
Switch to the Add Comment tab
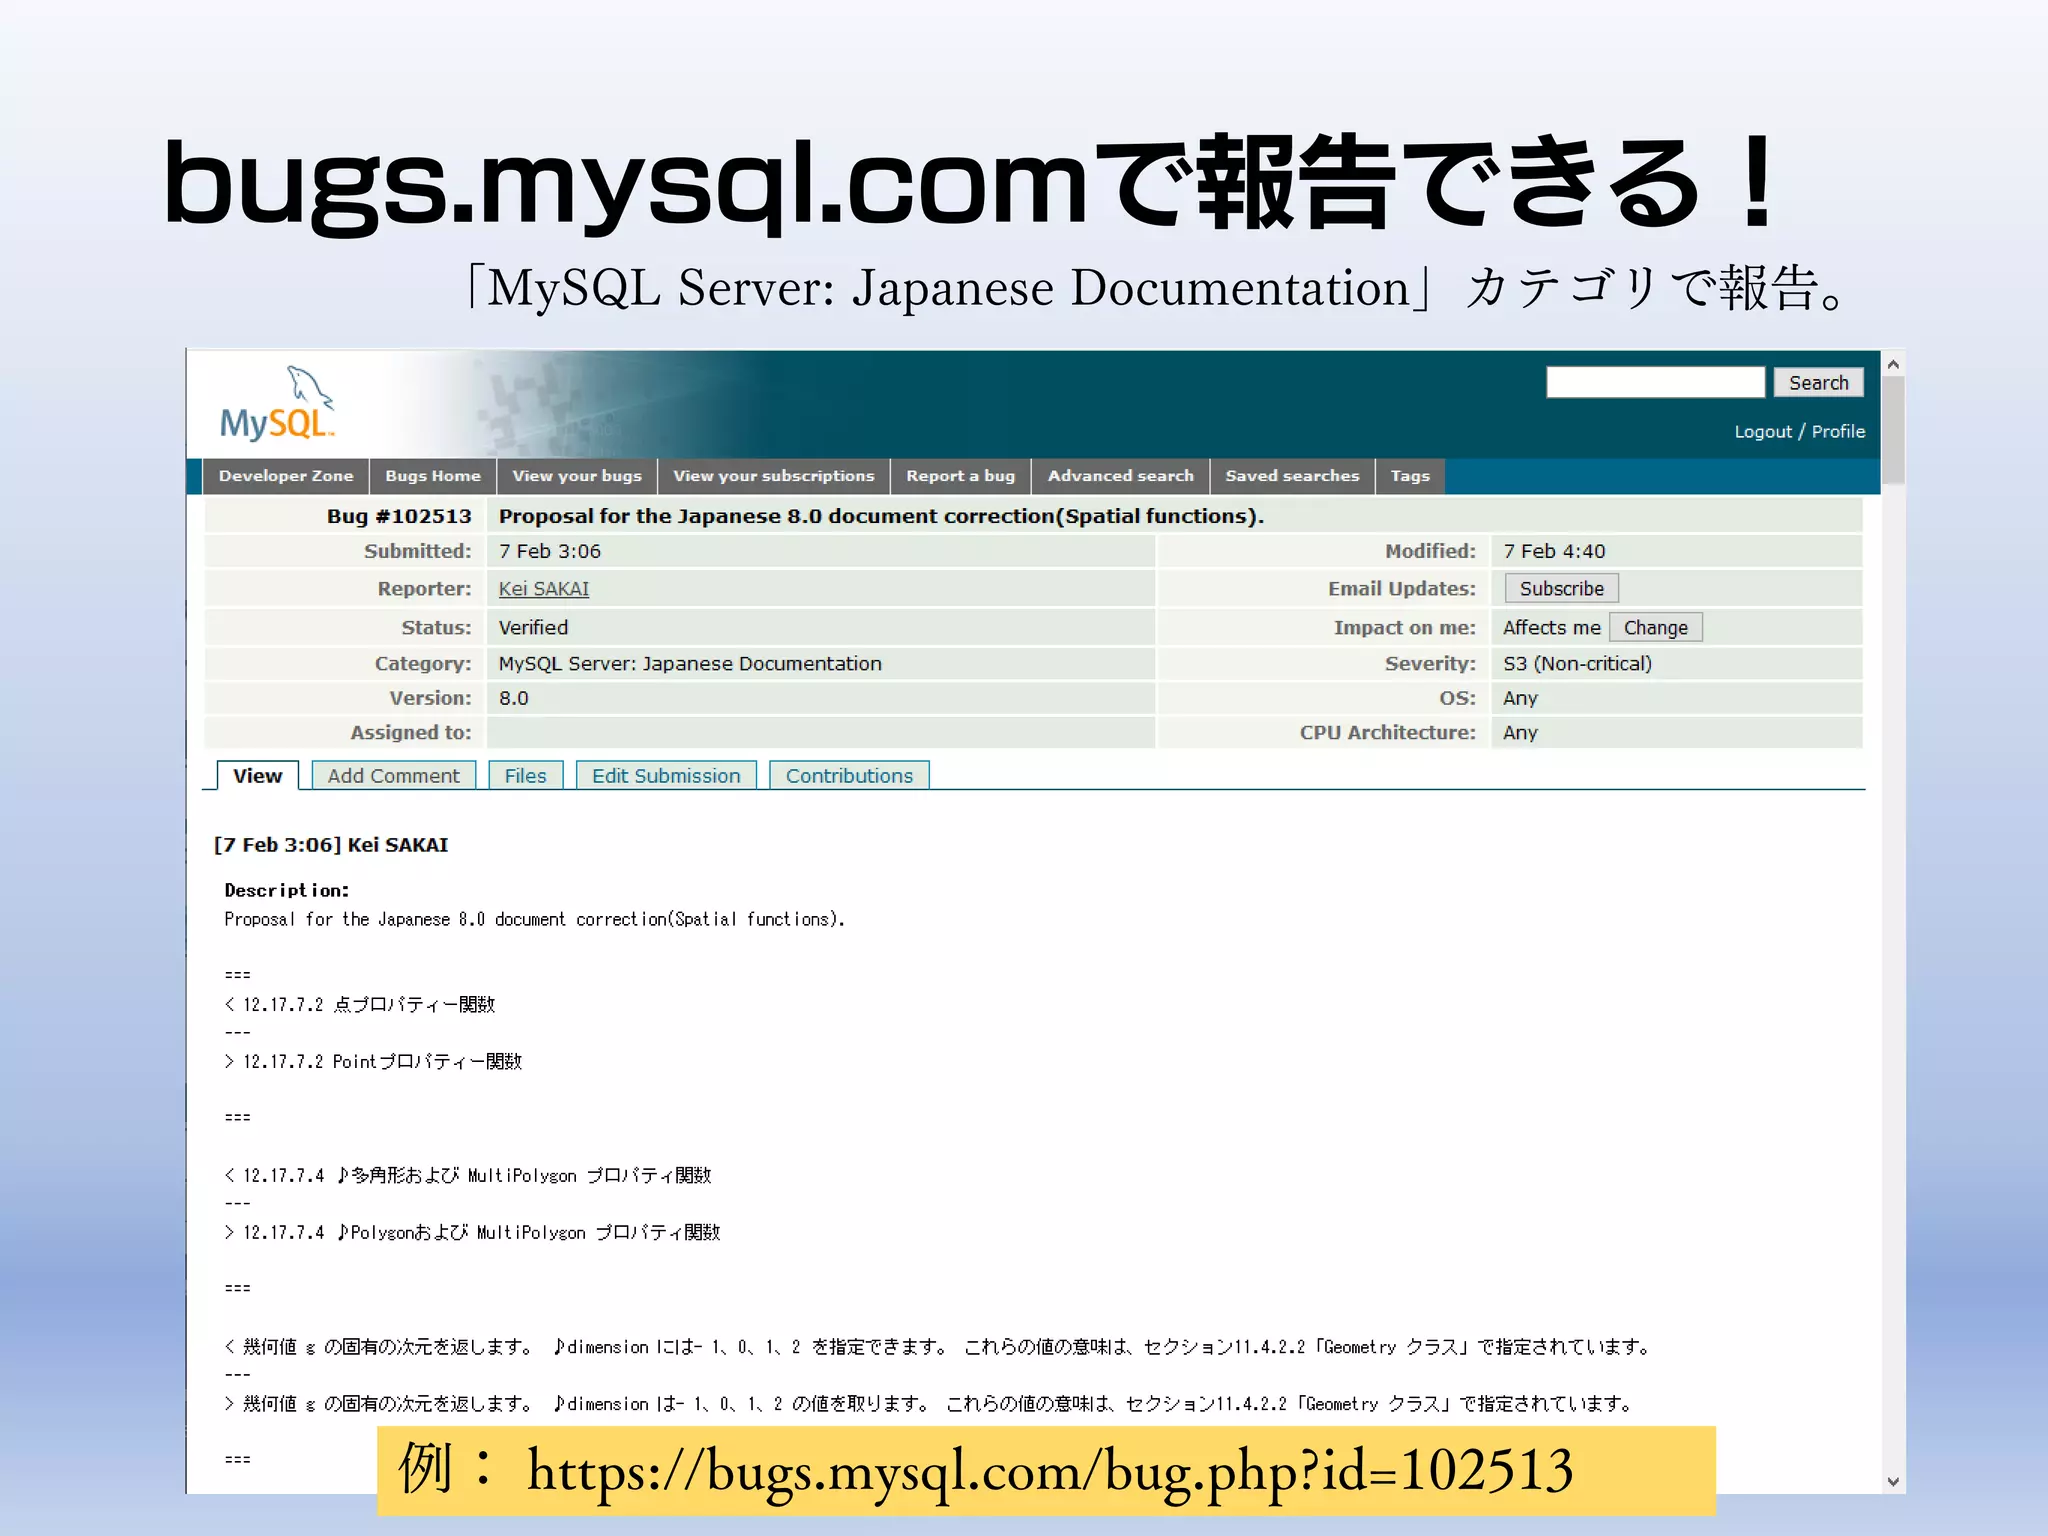393,776
